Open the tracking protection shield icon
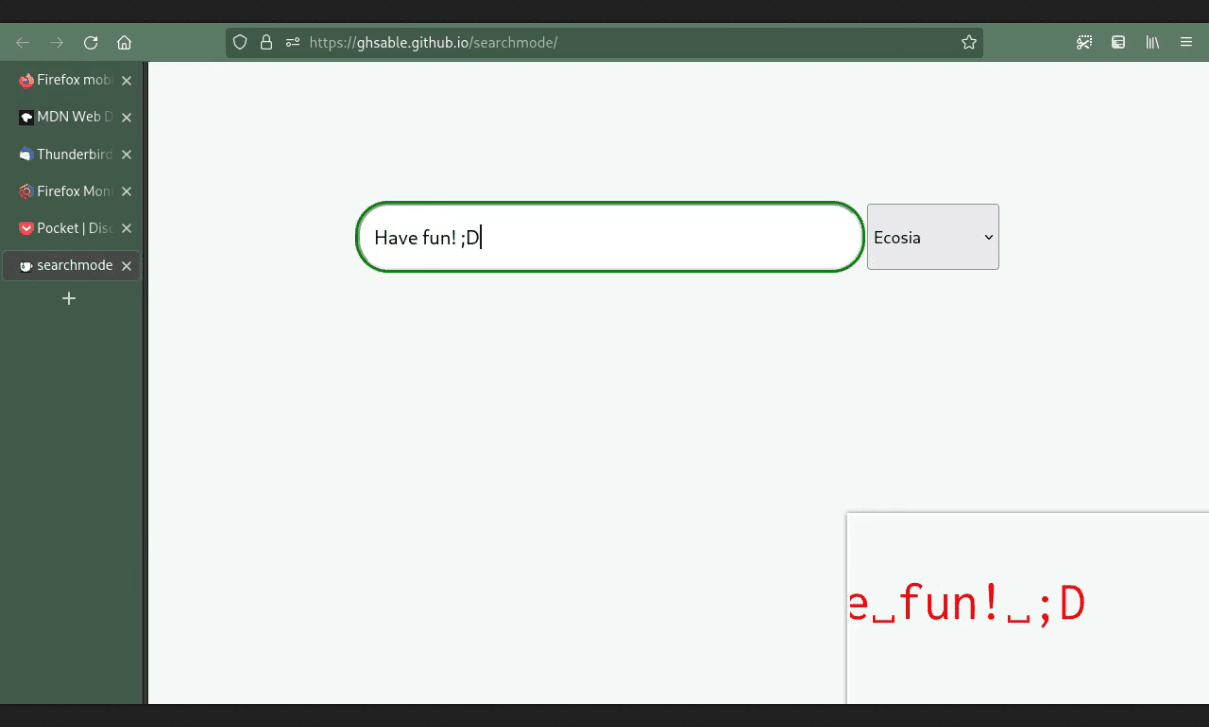 coord(240,42)
